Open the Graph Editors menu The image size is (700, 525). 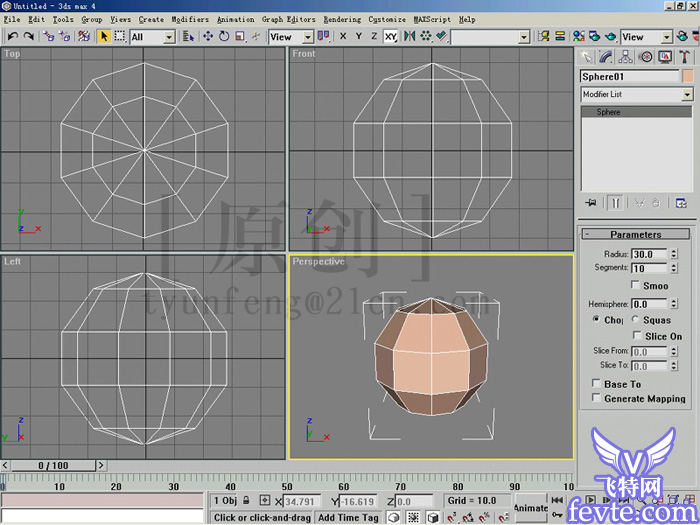click(288, 19)
